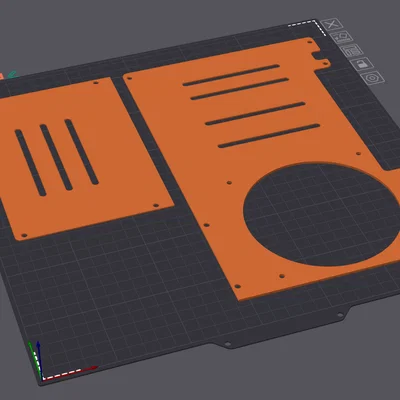Click the teal arrow icon at the left edge
Image resolution: width=400 pixels, height=400 pixels.
tap(12, 74)
